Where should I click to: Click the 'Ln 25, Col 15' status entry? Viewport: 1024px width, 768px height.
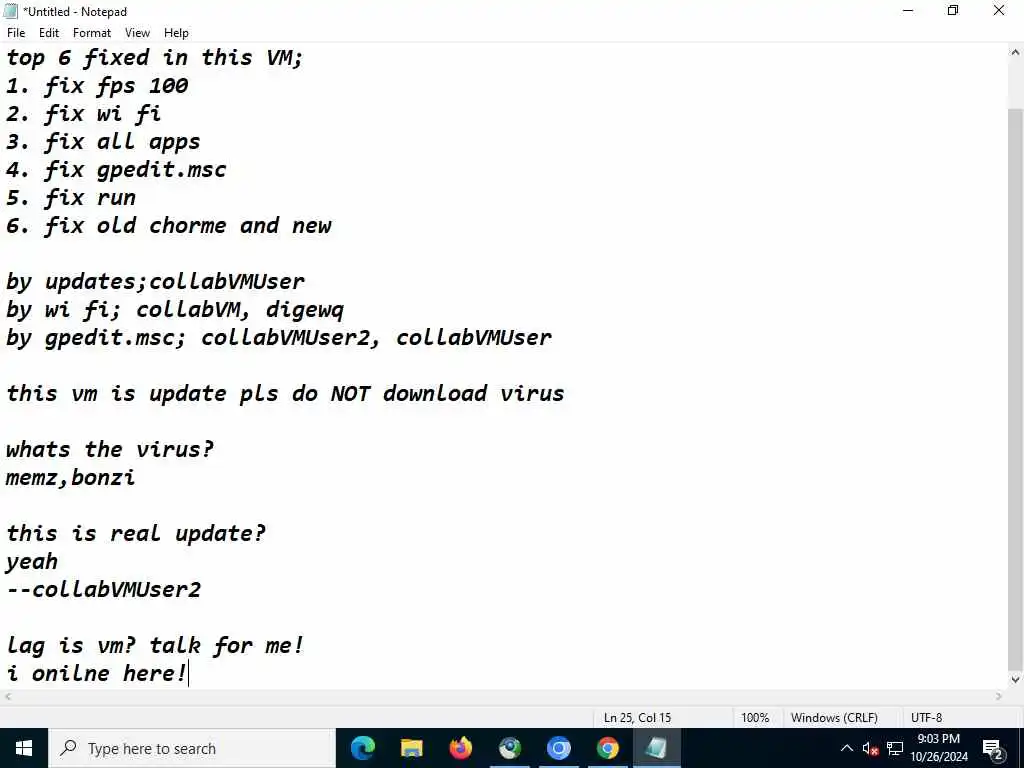(x=637, y=717)
